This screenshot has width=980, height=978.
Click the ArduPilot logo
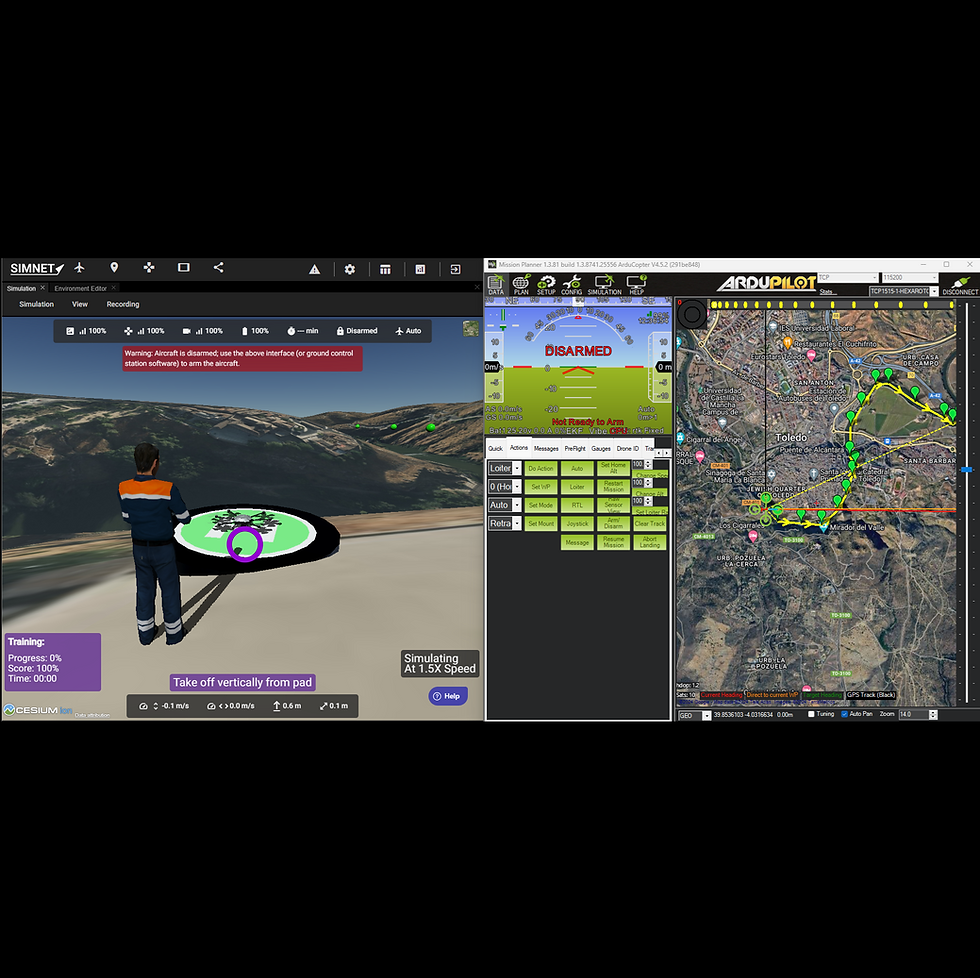766,283
